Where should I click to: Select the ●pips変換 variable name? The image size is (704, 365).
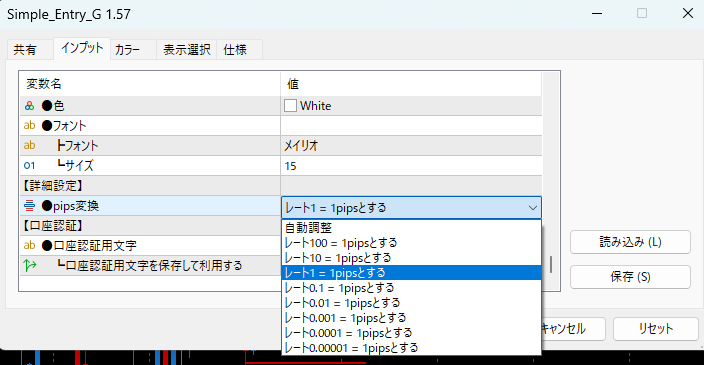70,206
